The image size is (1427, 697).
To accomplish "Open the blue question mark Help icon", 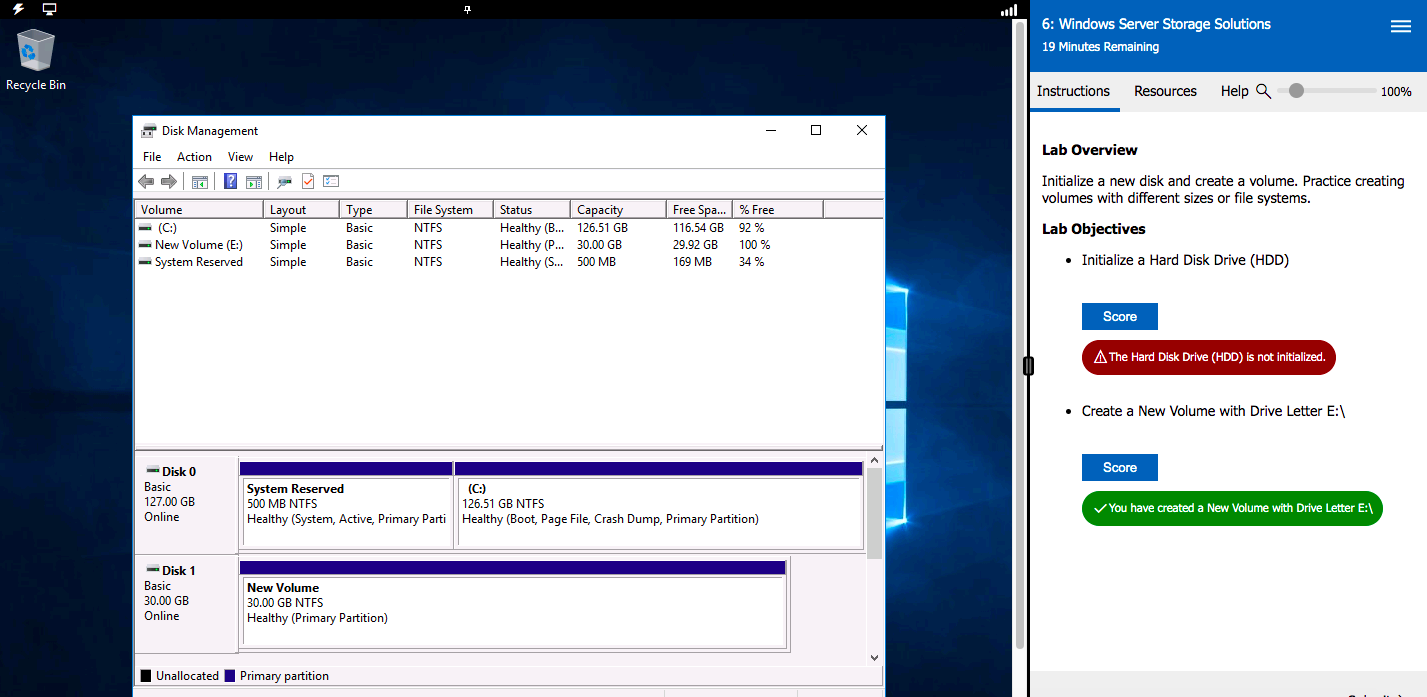I will pyautogui.click(x=230, y=182).
